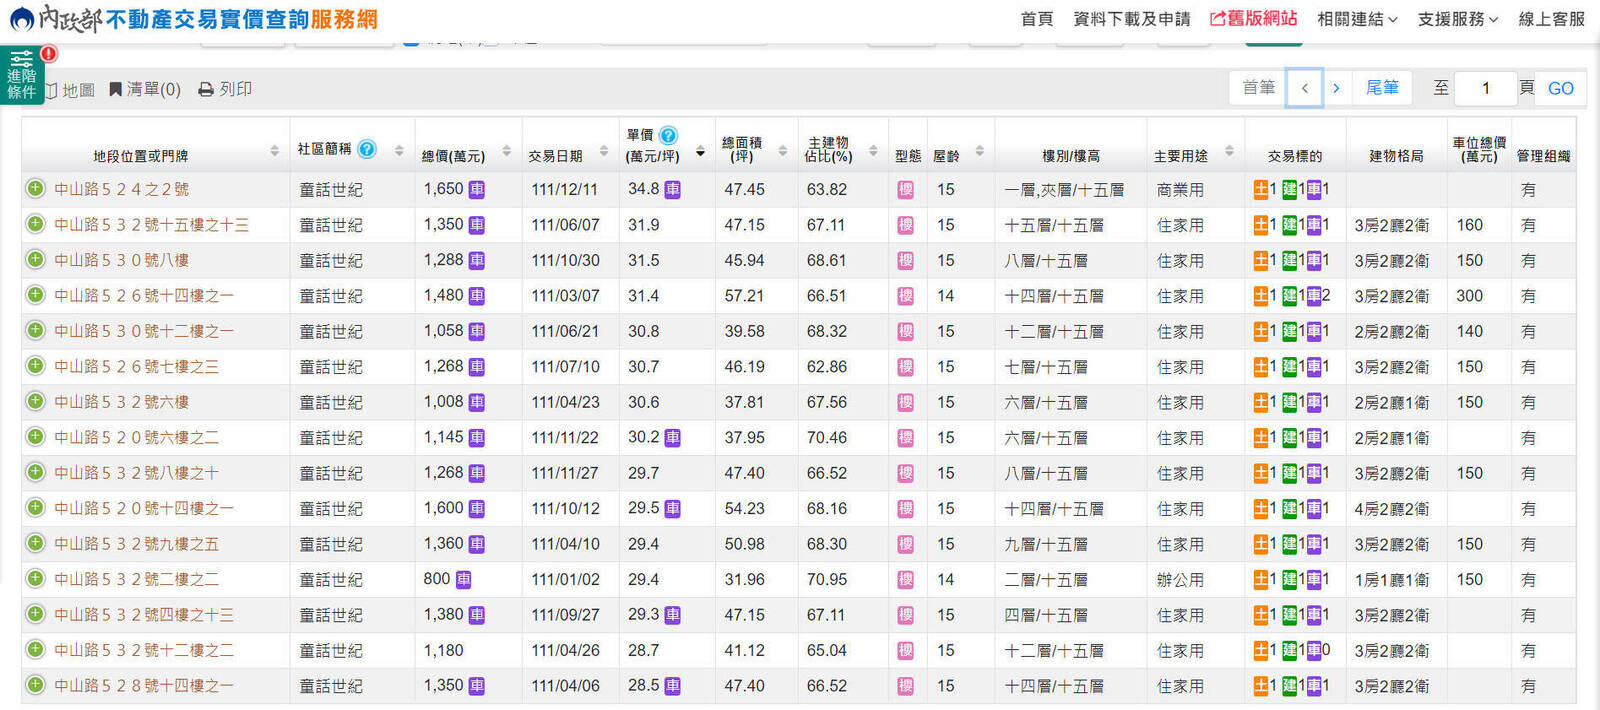Click 樓 type icon in first row

[x=905, y=190]
